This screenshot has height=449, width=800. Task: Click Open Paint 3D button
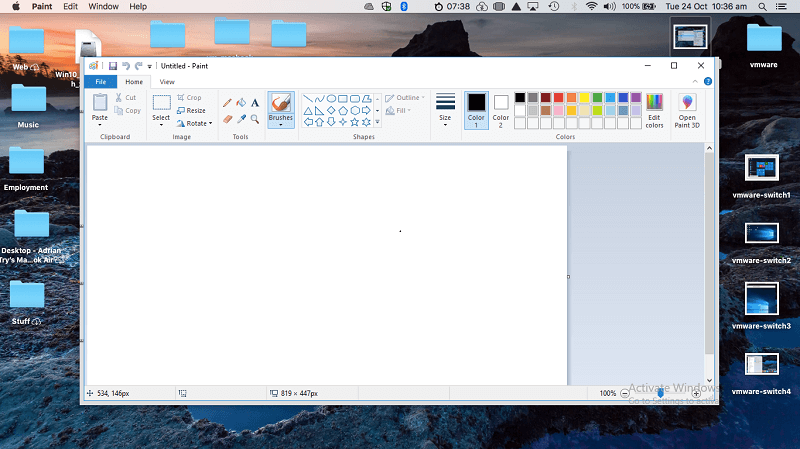coord(687,110)
